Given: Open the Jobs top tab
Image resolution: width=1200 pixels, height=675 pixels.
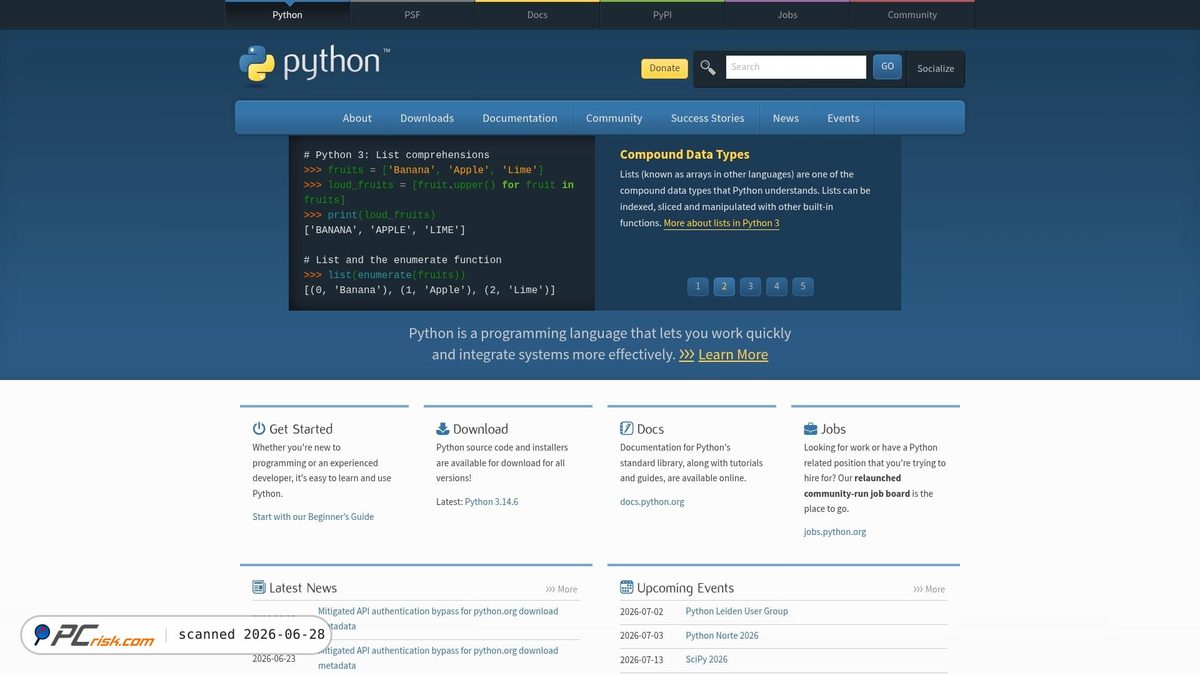Looking at the screenshot, I should click(x=787, y=15).
